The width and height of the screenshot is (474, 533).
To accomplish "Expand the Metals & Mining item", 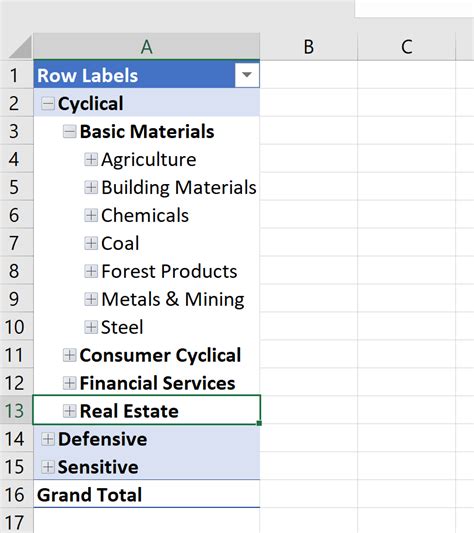I will (91, 299).
